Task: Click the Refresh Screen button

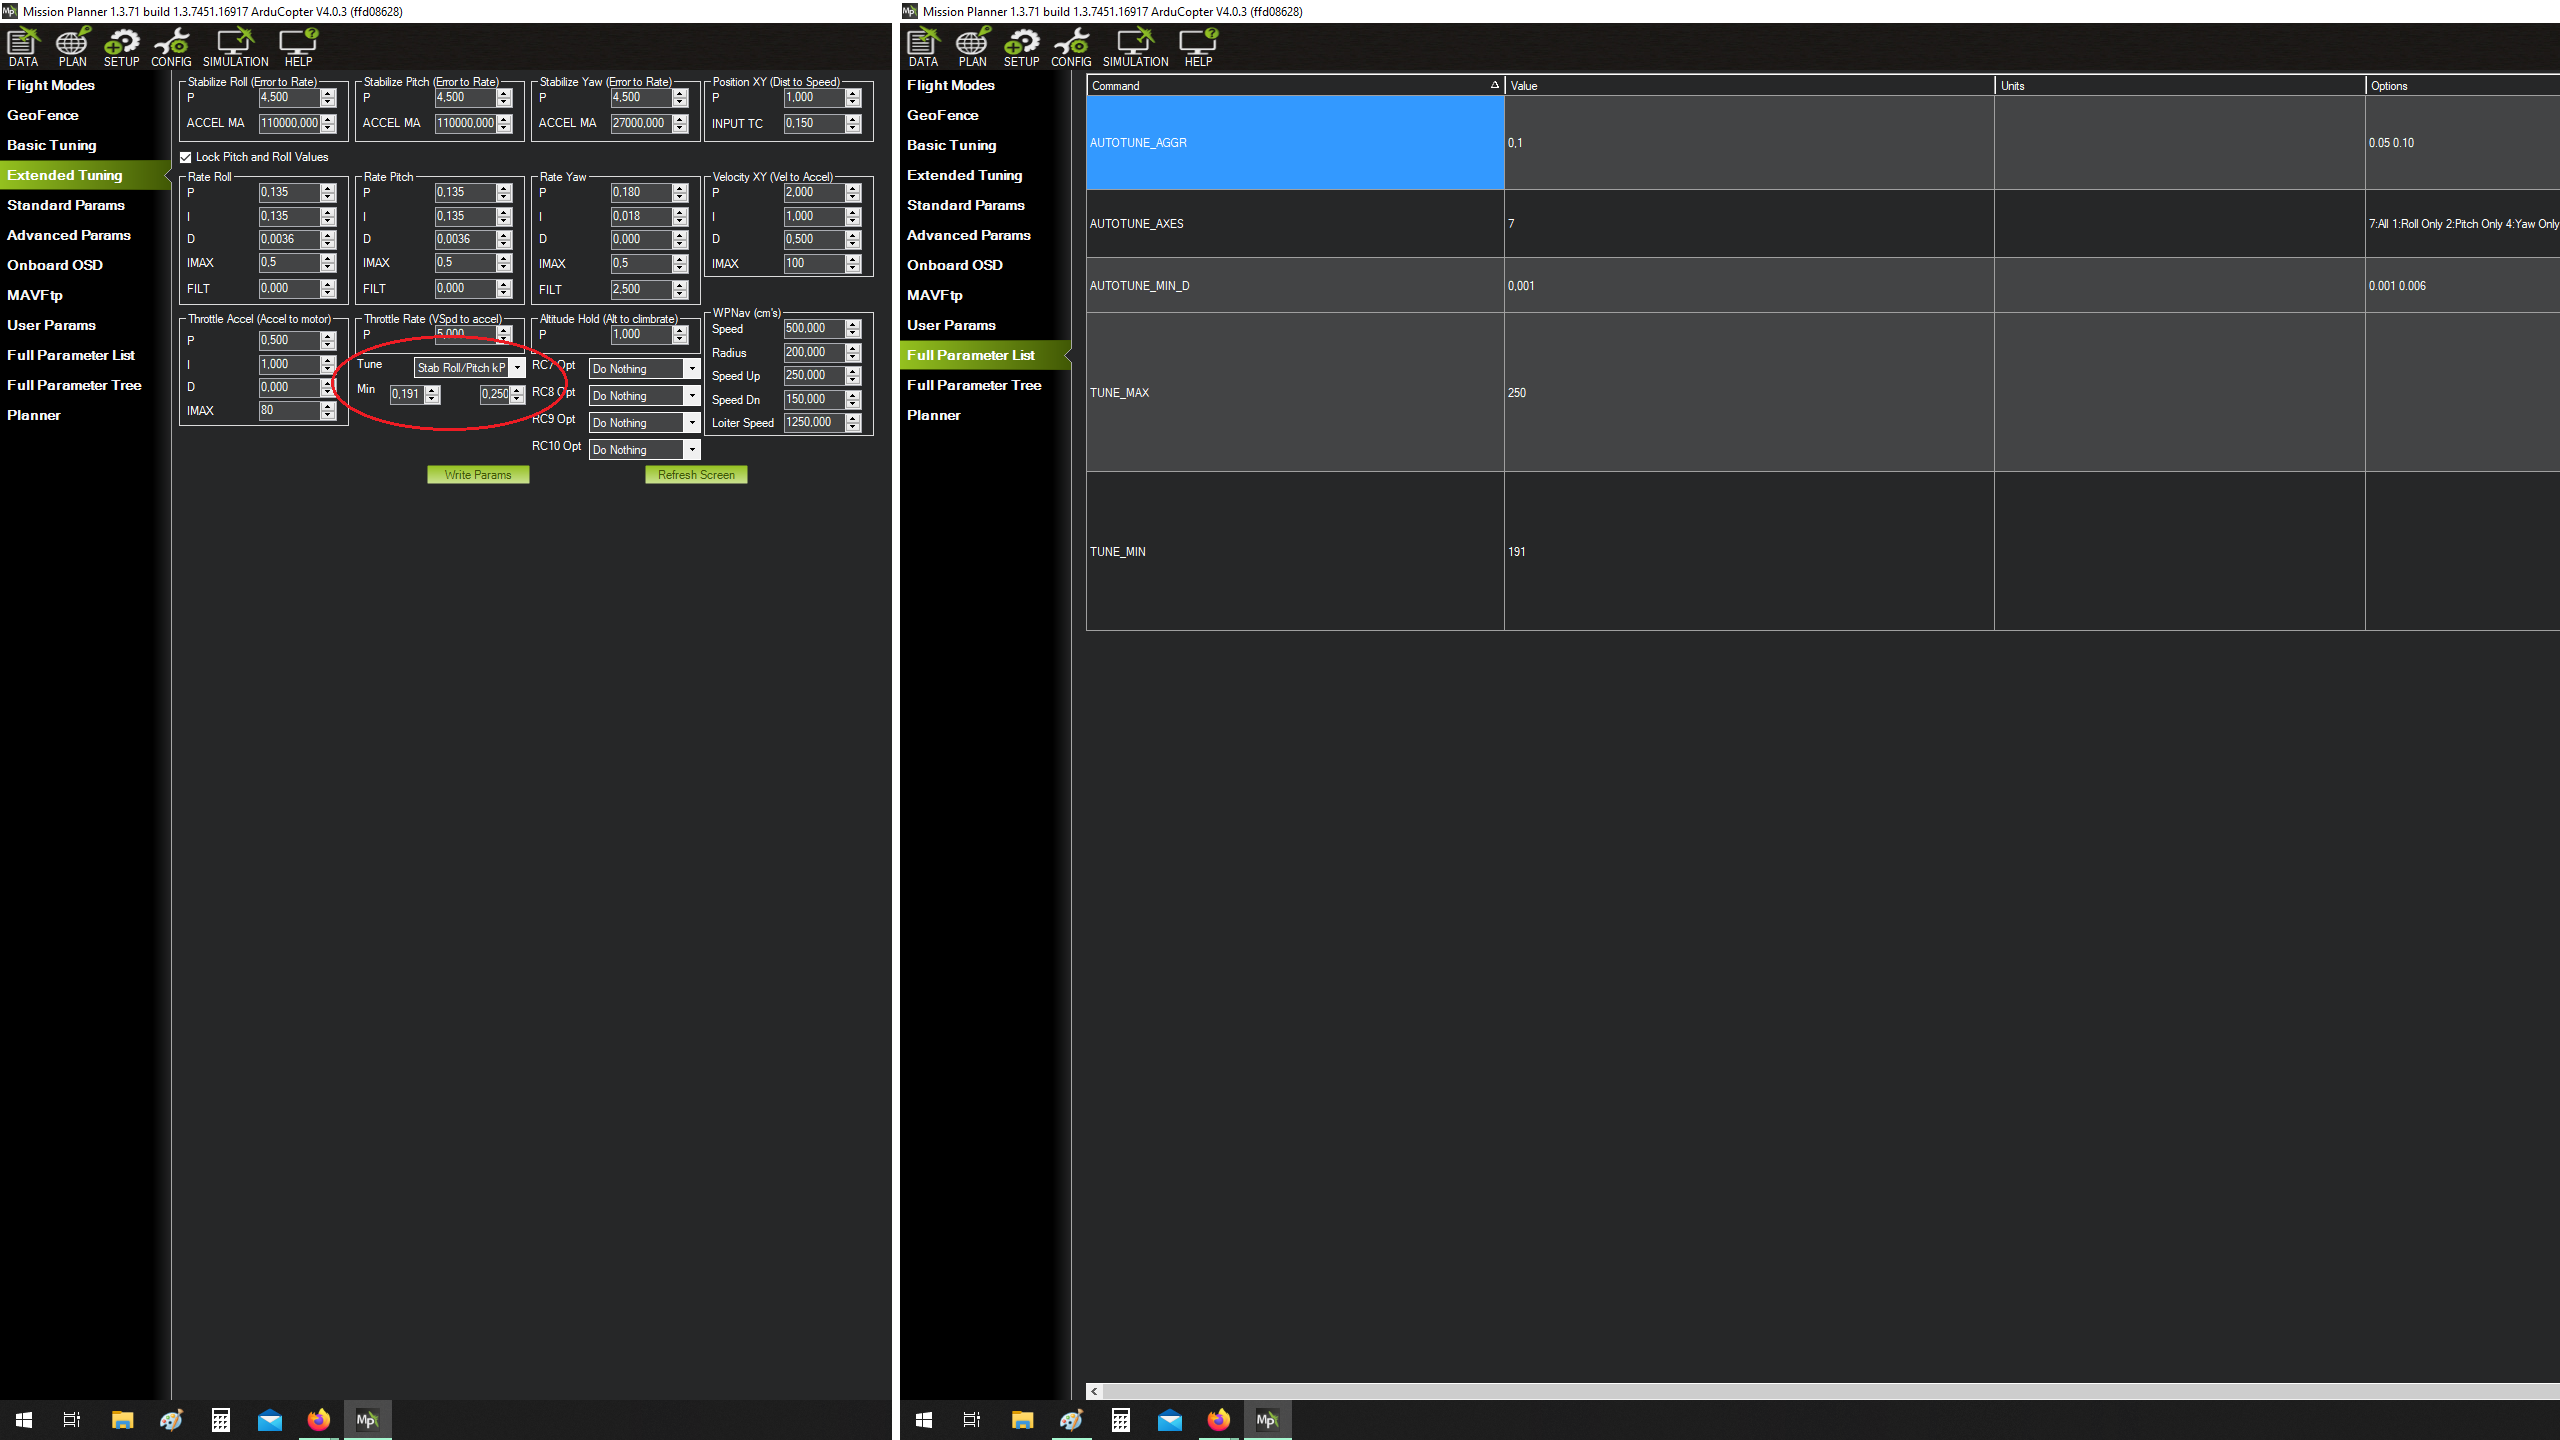Action: 696,474
